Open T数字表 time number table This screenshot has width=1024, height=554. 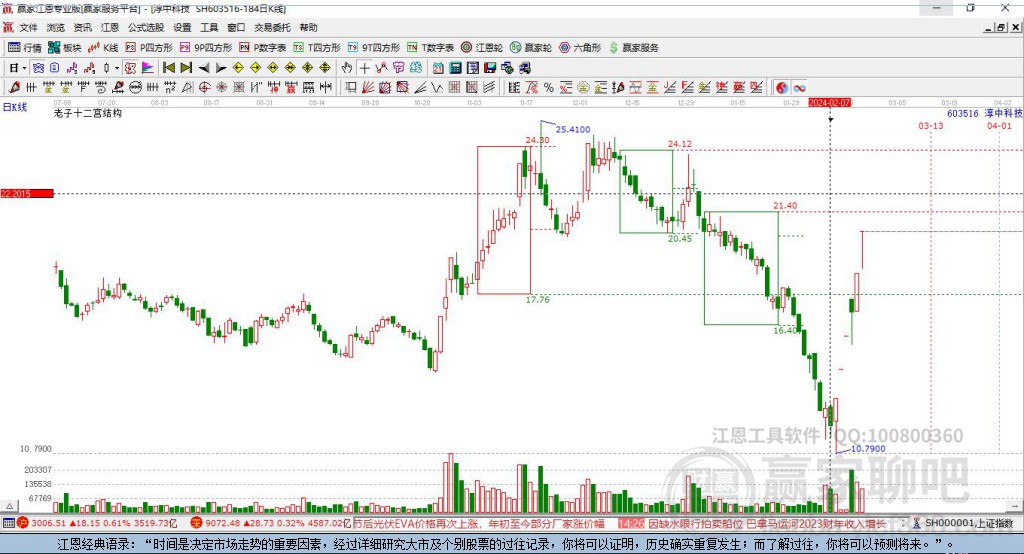pos(430,48)
